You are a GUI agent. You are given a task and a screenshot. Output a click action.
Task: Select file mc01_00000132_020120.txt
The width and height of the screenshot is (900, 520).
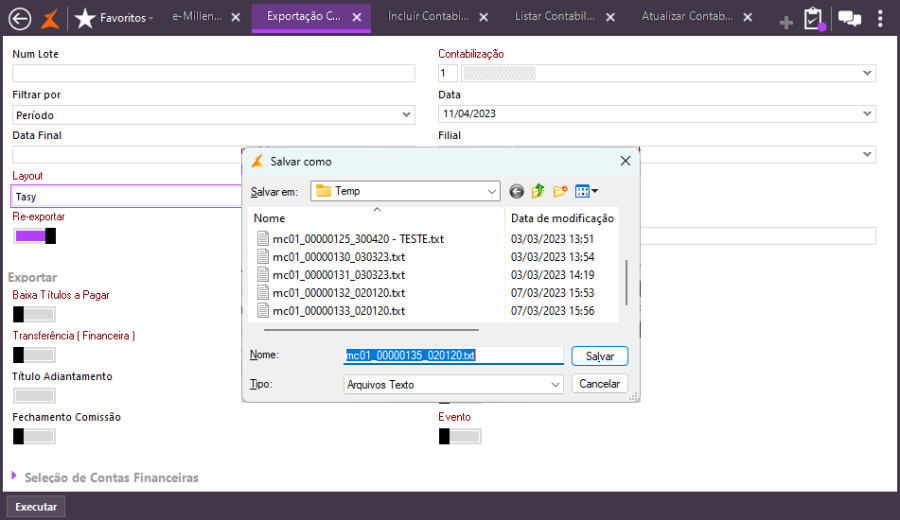coord(339,293)
